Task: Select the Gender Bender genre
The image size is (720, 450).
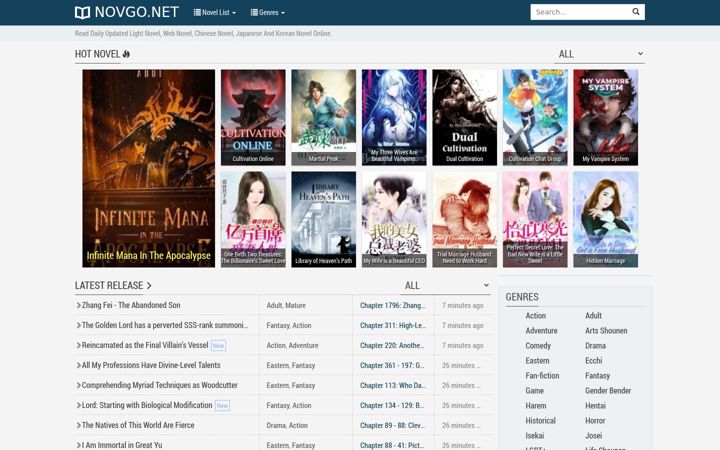Action: coord(608,391)
